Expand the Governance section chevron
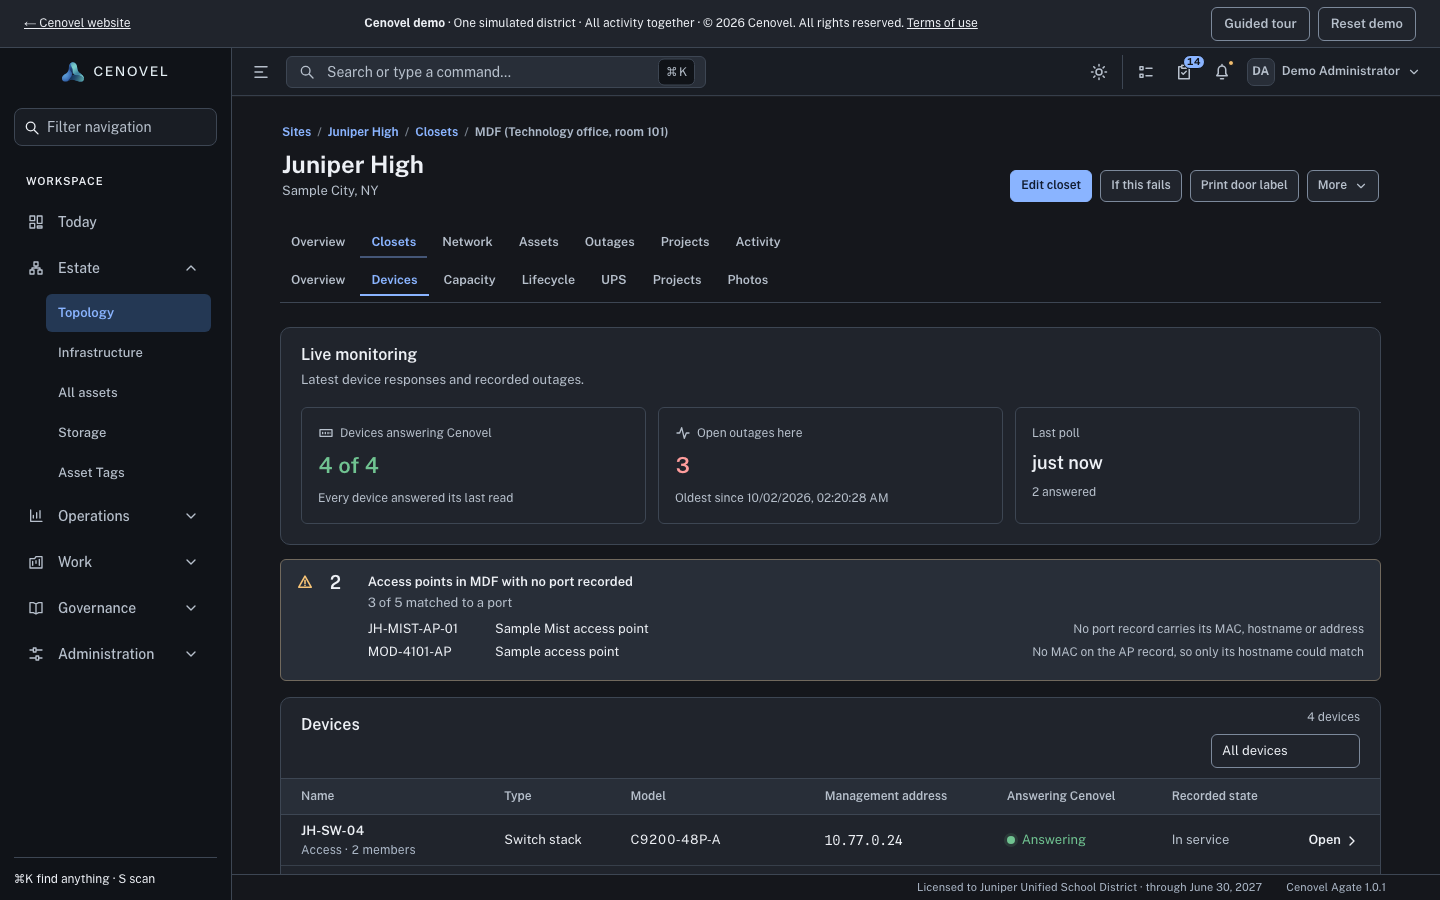1440x900 pixels. (x=191, y=608)
